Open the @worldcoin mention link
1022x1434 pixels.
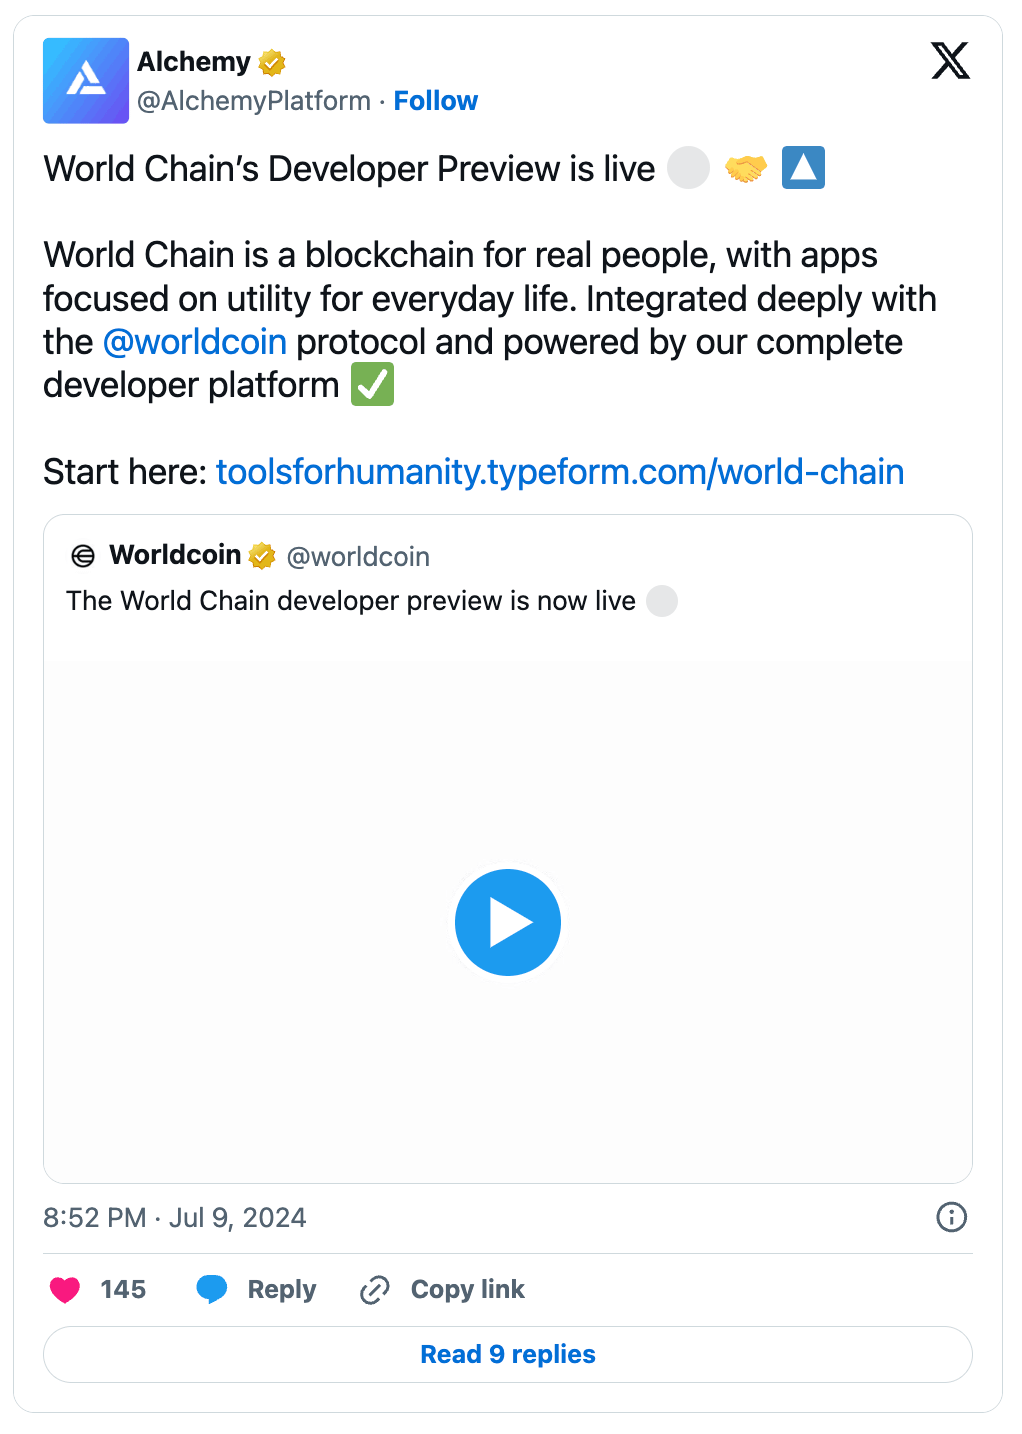click(195, 342)
